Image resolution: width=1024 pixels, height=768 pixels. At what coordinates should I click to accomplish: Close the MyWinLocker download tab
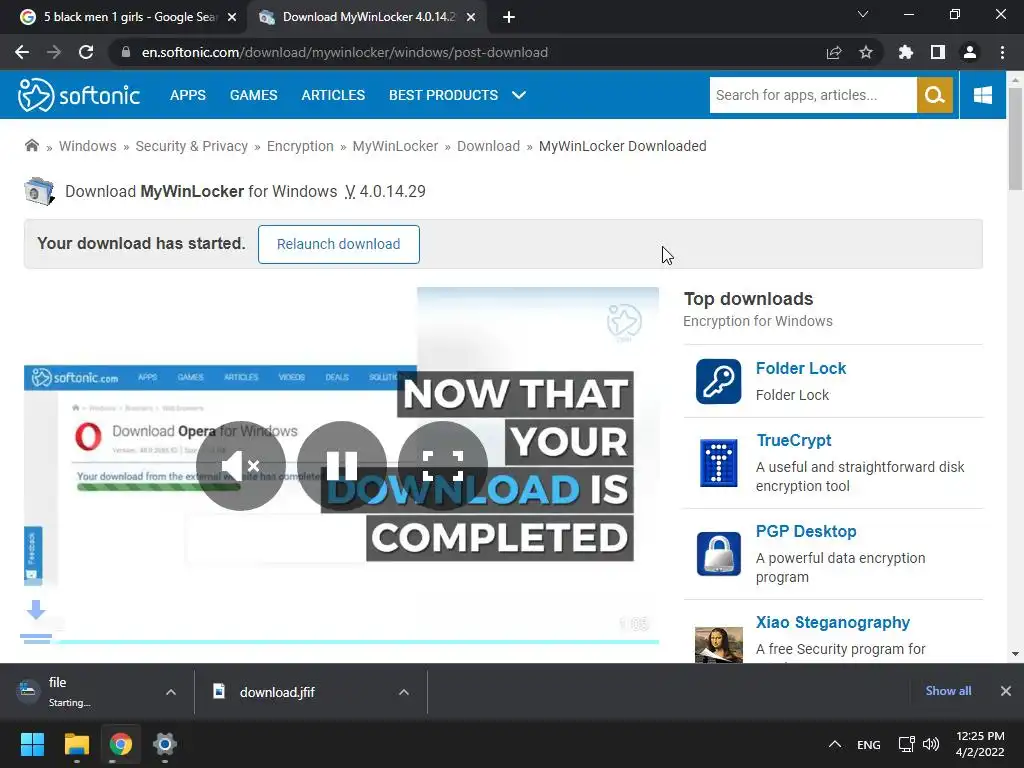[x=471, y=18]
